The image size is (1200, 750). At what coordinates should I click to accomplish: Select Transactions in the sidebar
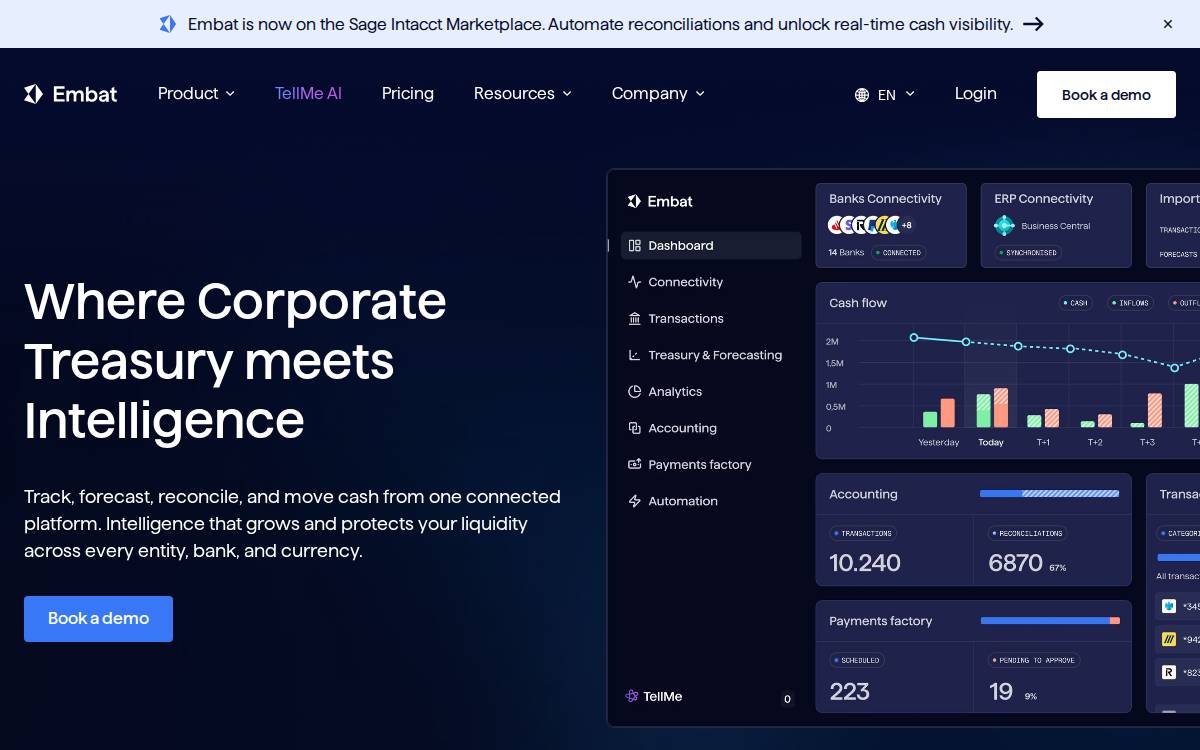711,319
